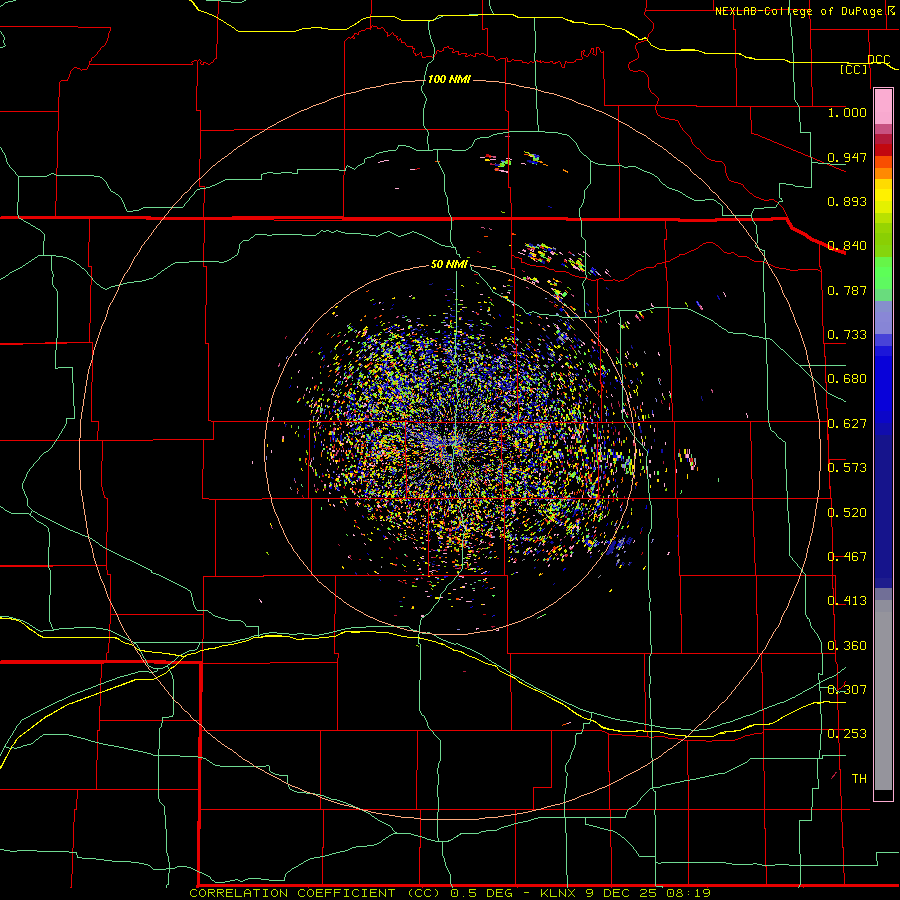Click the 100 NMI range ring label
The width and height of the screenshot is (900, 900).
449,79
